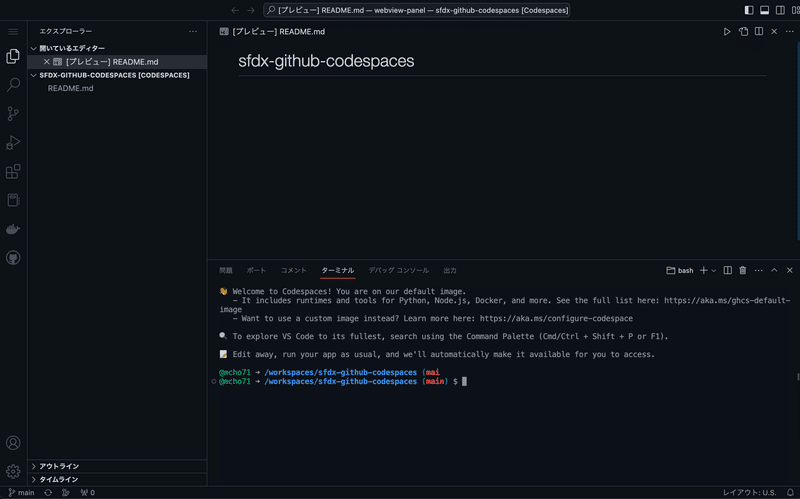This screenshot has width=800, height=499.
Task: Open the aka.ms/ghcs-default-image link in terminal
Action: [727, 301]
